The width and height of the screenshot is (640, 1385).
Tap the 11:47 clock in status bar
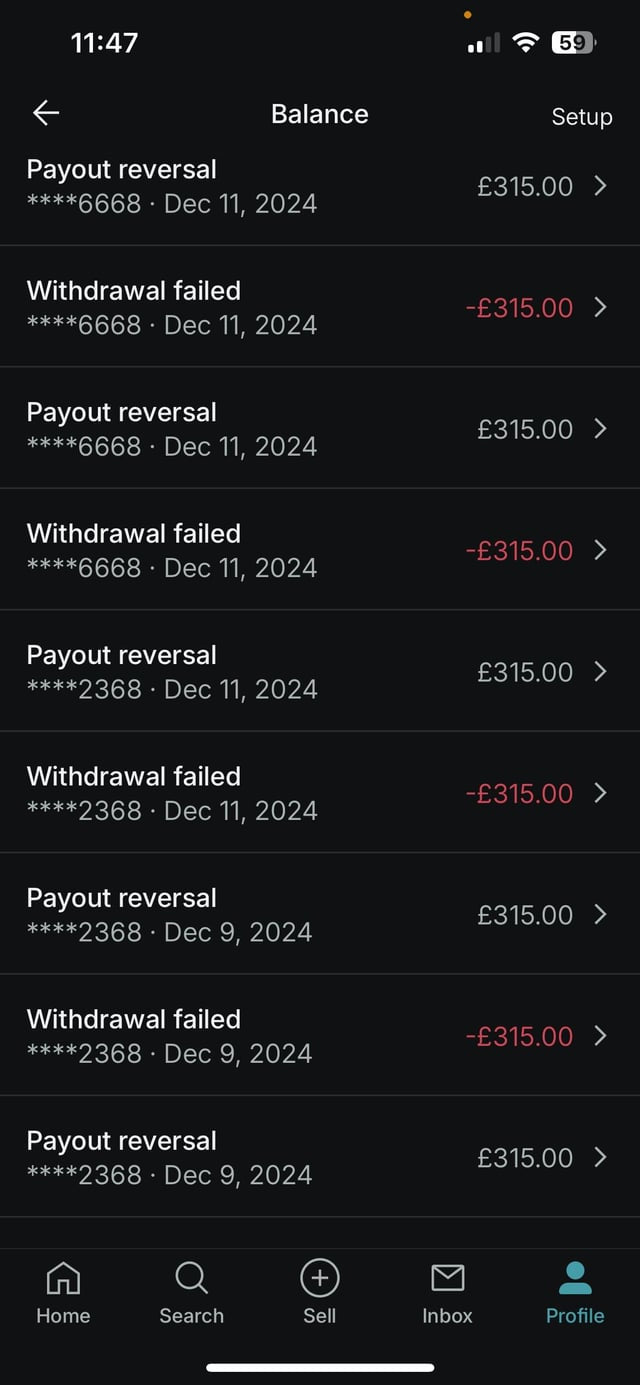click(104, 42)
